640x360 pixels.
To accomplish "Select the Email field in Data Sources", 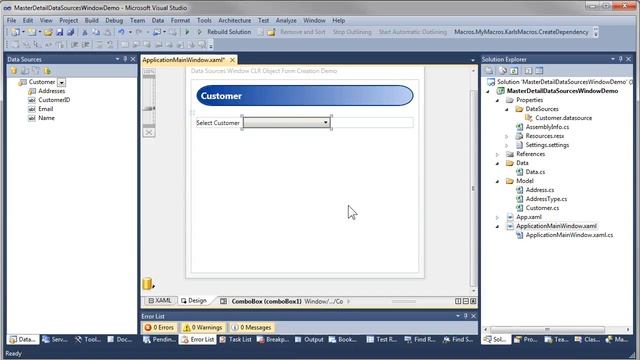I will 46,109.
